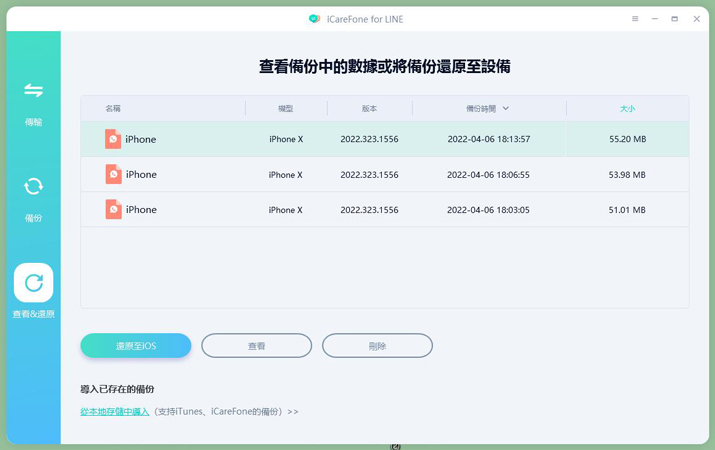Click backup file icon for 53.98 MB entry
The image size is (715, 450).
pos(114,174)
